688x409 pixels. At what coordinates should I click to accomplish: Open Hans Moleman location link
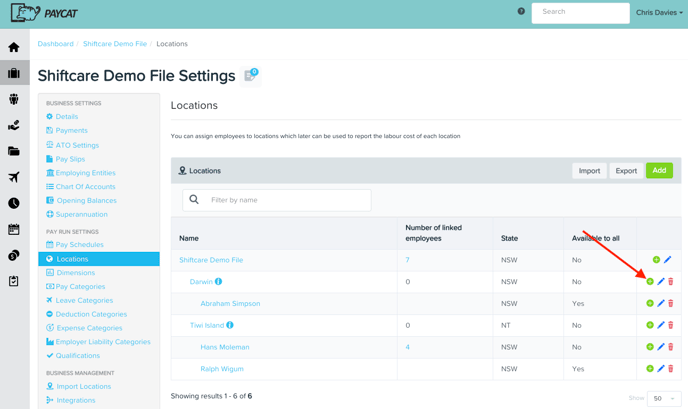tap(225, 347)
